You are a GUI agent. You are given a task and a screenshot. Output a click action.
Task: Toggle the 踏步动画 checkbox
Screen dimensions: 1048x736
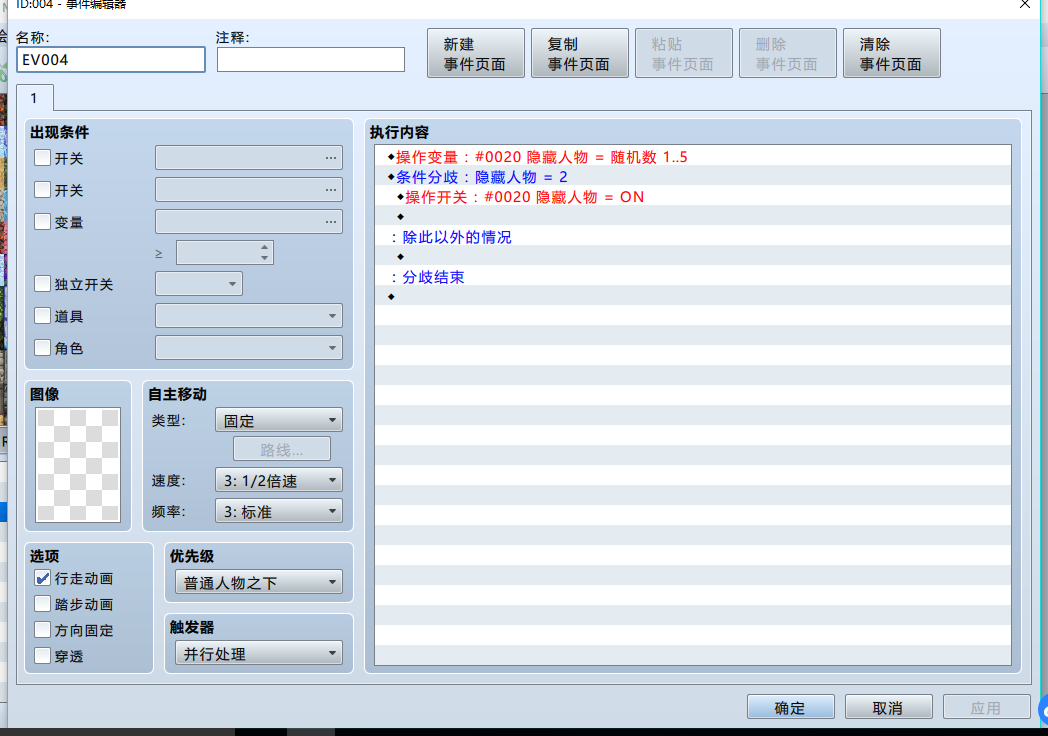point(42,604)
